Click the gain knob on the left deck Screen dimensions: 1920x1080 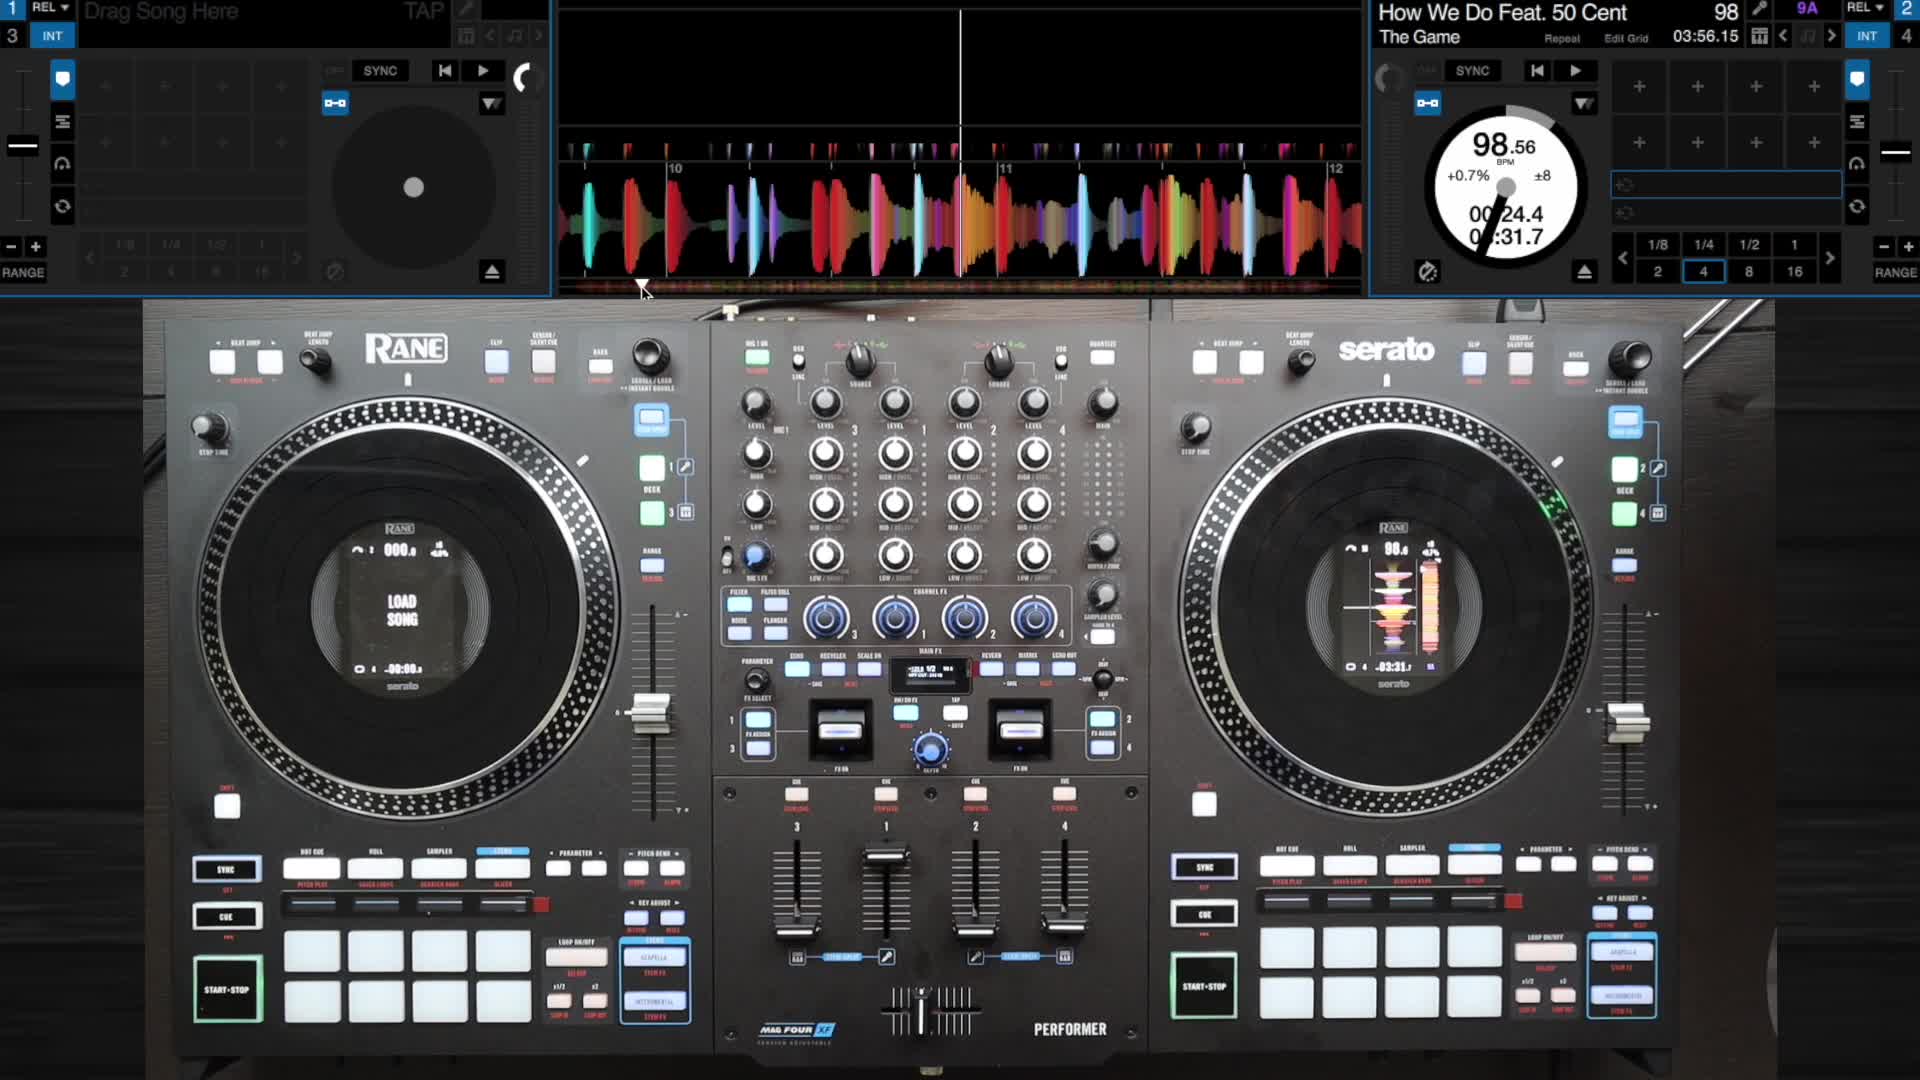(526, 78)
